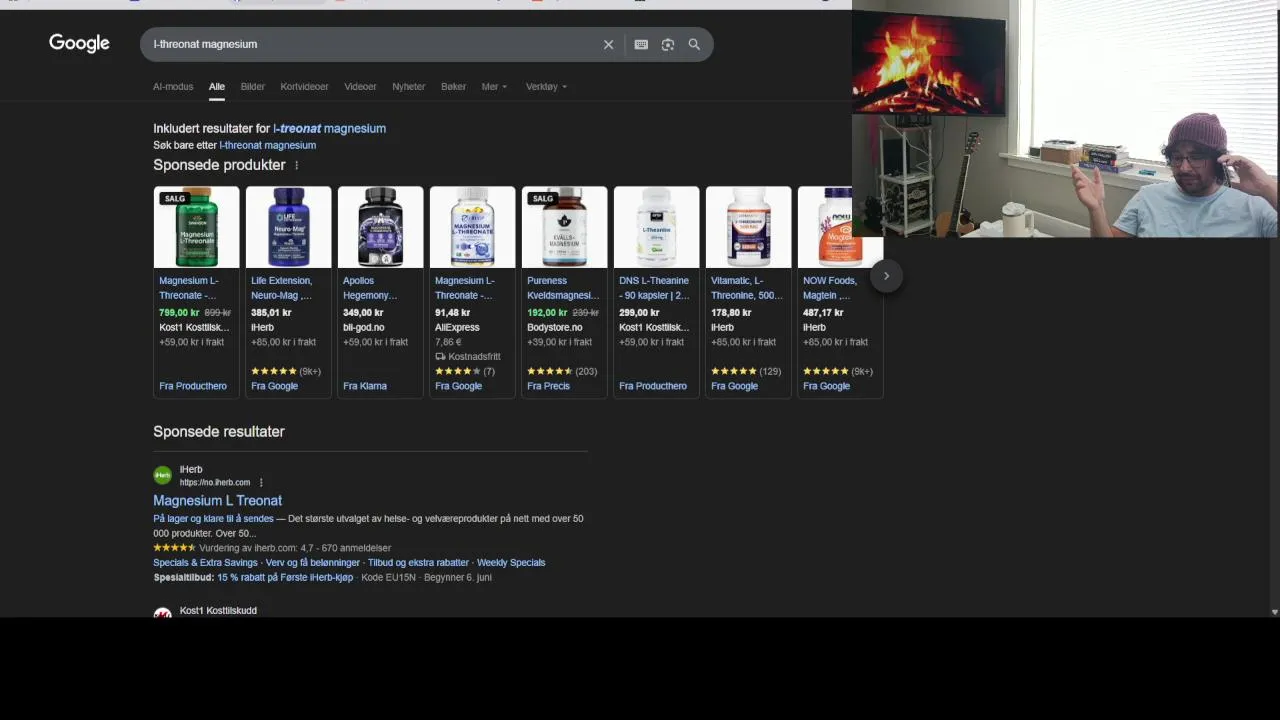Click the (203) rating count
Screen dimensions: 1280x720
click(x=586, y=371)
